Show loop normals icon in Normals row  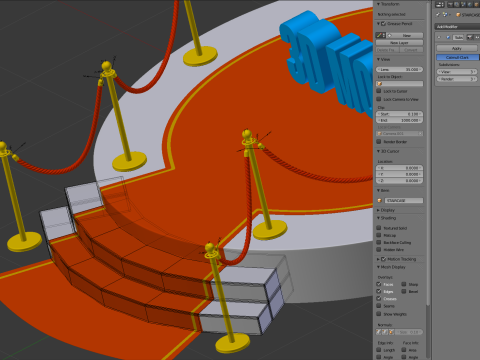click(385, 332)
